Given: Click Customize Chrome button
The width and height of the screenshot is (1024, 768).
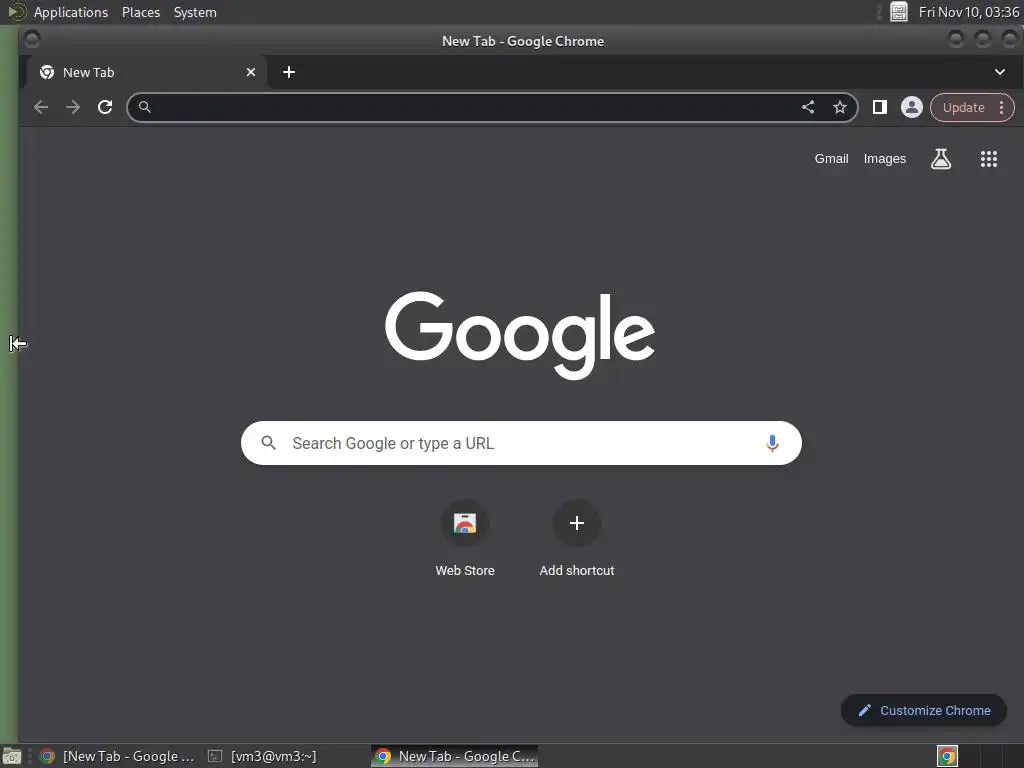Looking at the screenshot, I should click(923, 710).
